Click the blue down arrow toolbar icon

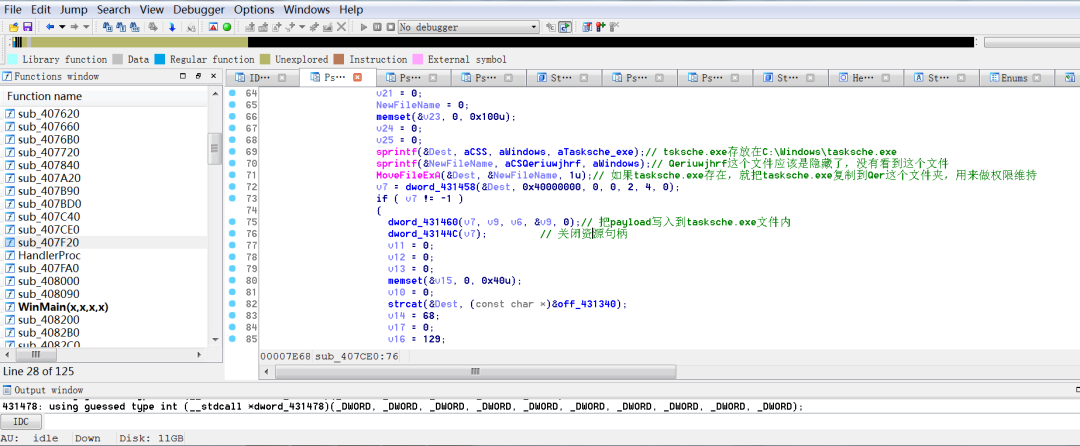click(x=172, y=27)
